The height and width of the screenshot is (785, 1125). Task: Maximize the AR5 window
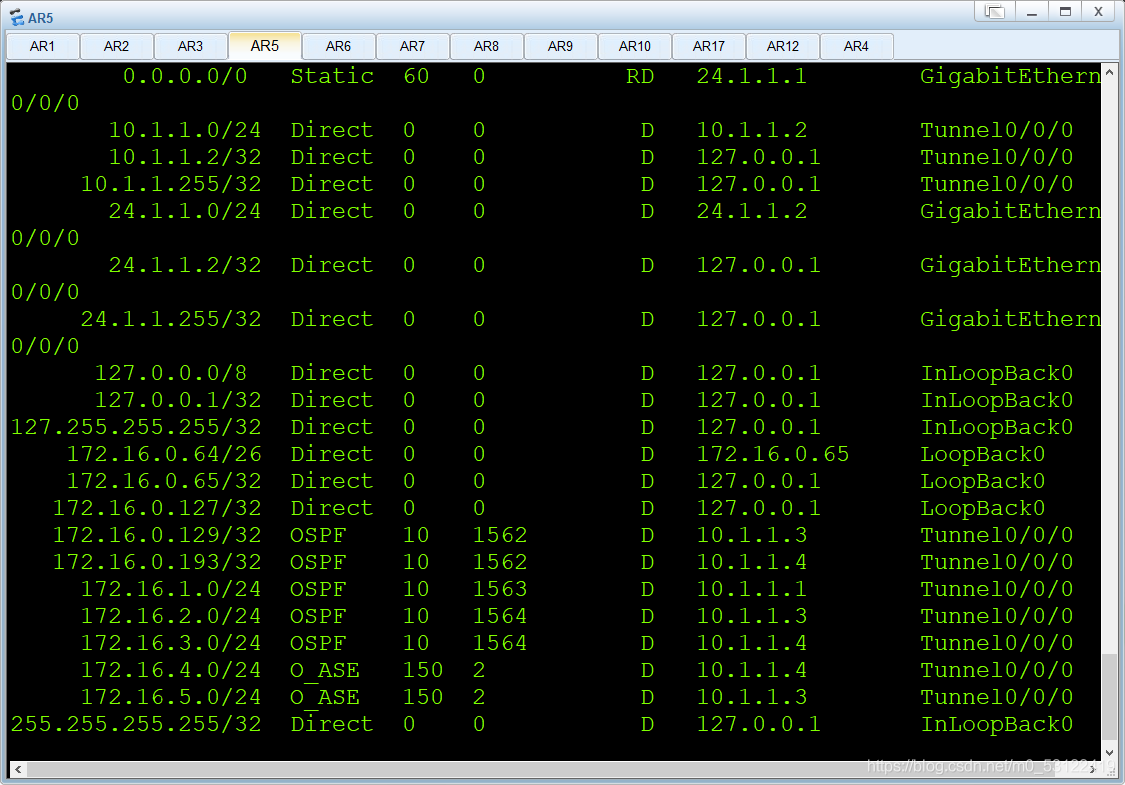pos(1065,11)
